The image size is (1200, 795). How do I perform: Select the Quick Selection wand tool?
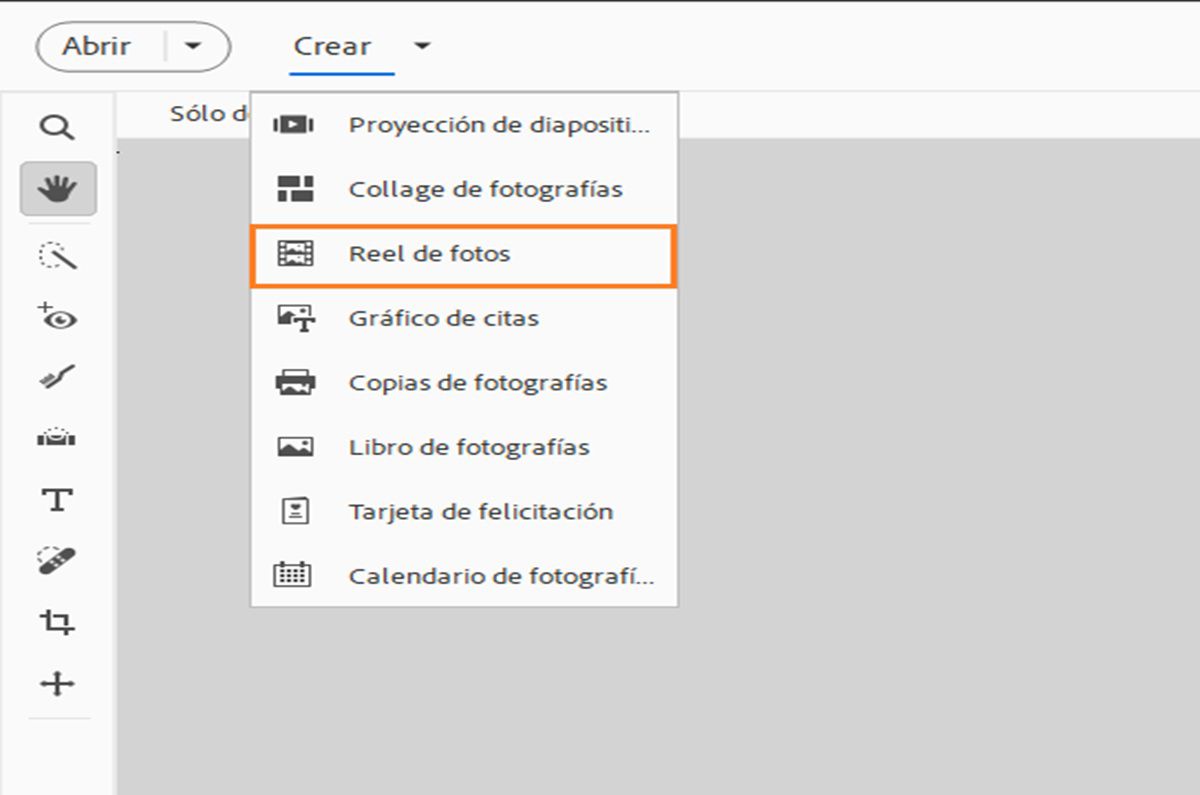pyautogui.click(x=58, y=256)
